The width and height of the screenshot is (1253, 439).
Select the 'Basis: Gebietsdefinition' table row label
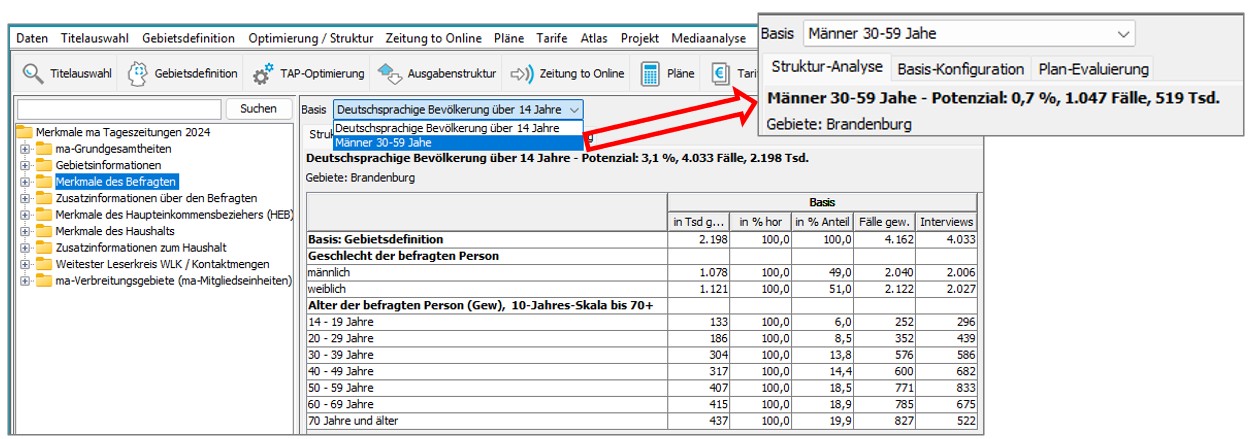click(375, 240)
